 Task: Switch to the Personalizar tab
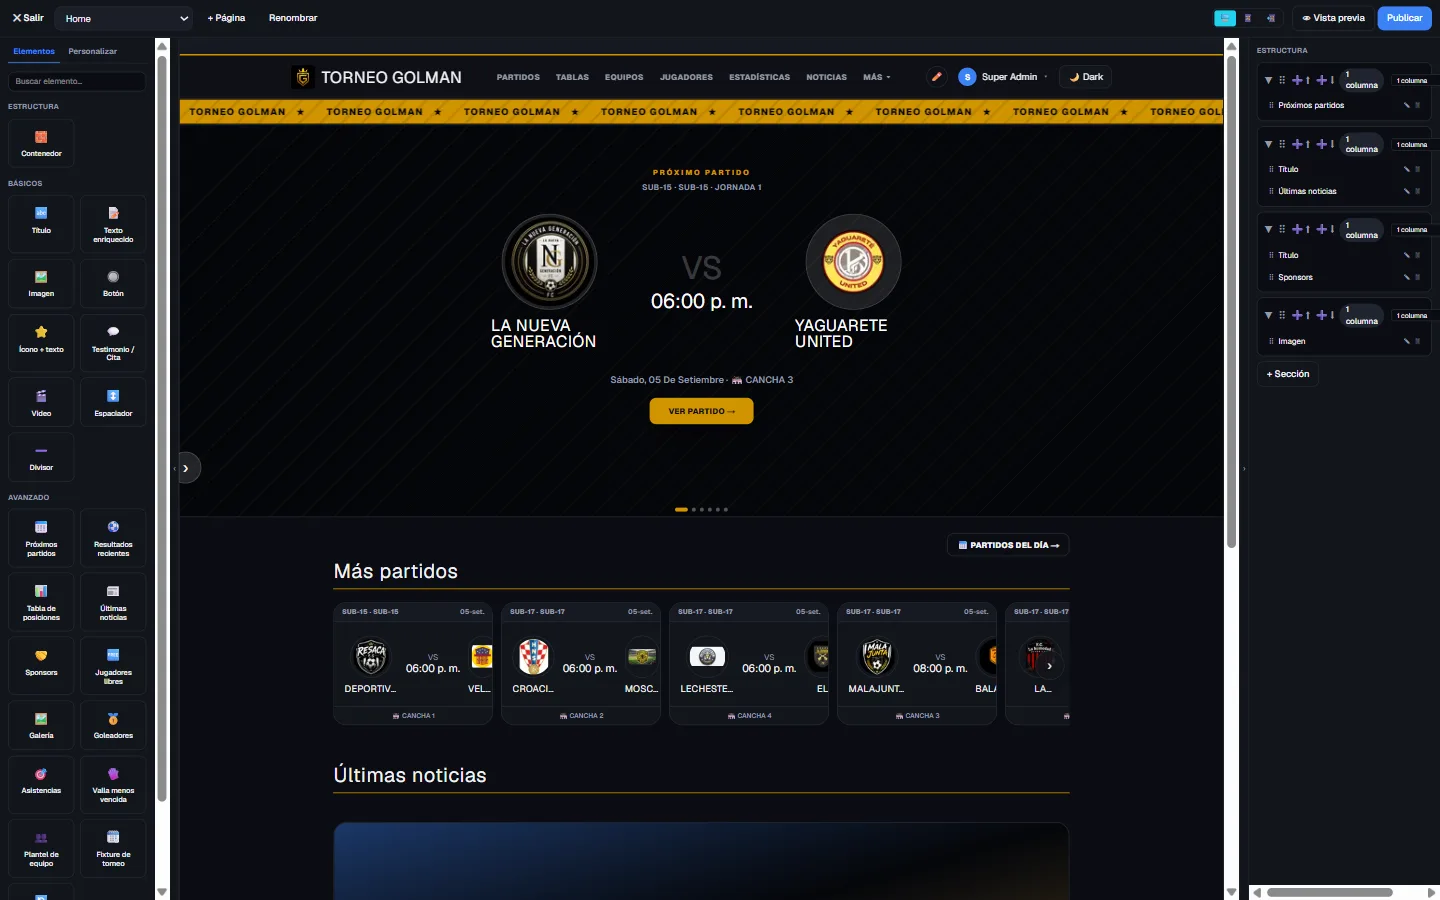click(92, 51)
